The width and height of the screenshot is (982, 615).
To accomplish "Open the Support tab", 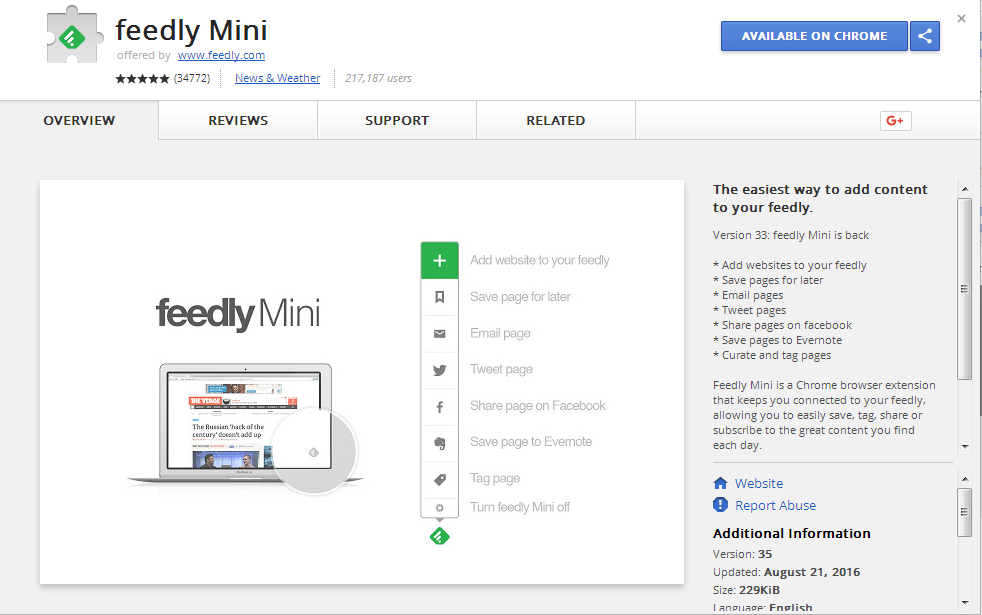I will click(x=397, y=121).
